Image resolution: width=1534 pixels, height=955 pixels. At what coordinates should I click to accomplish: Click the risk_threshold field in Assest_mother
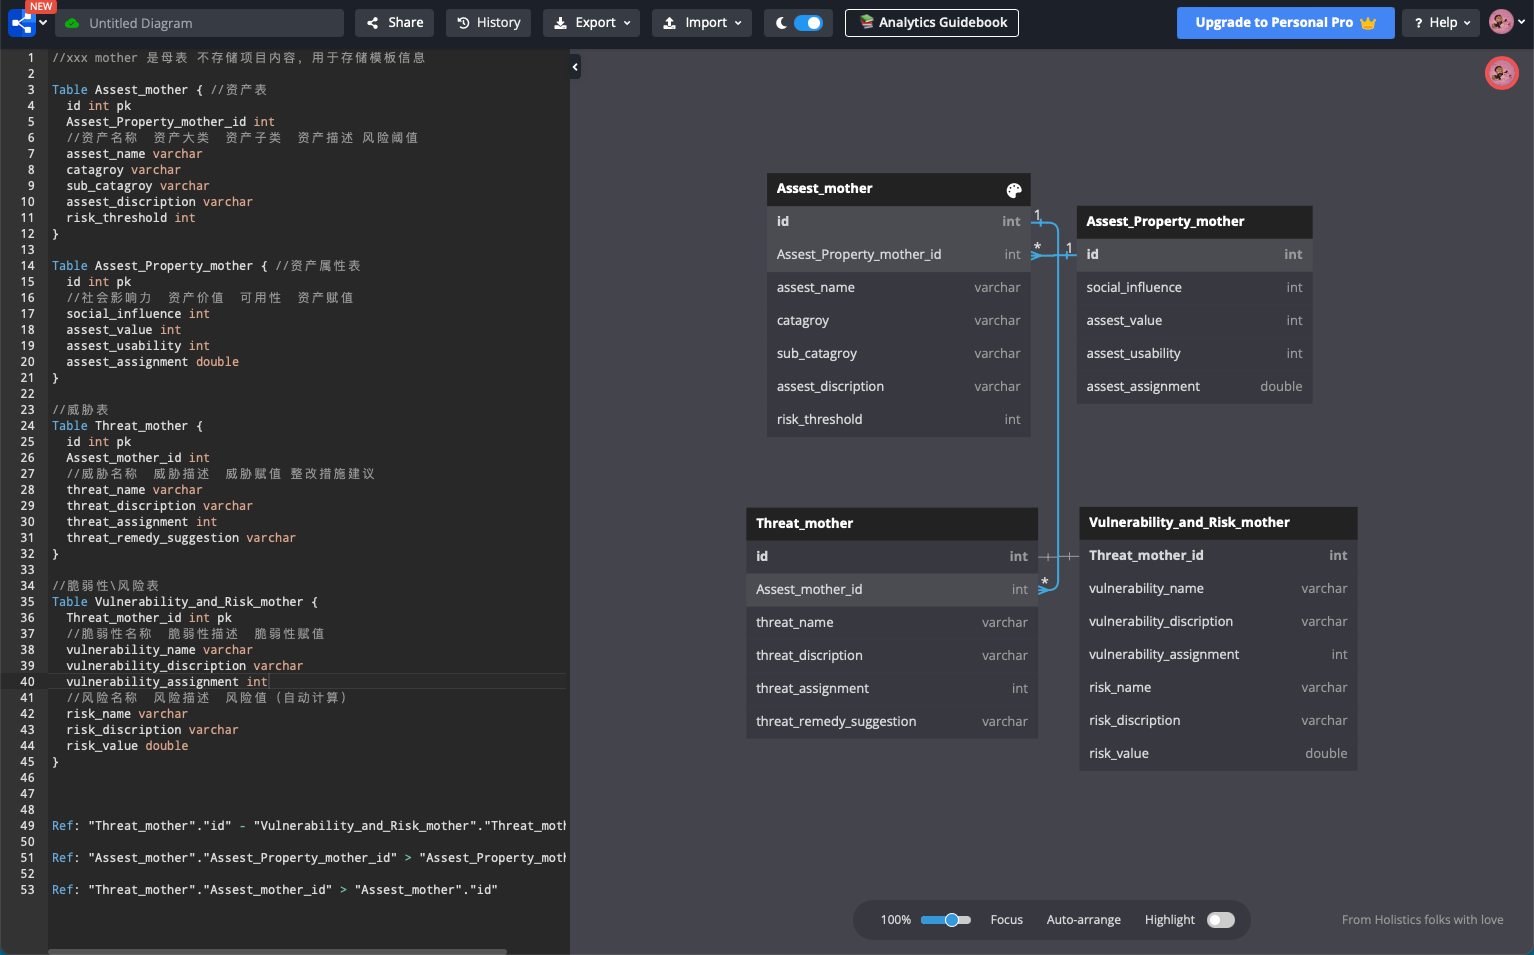coord(898,420)
